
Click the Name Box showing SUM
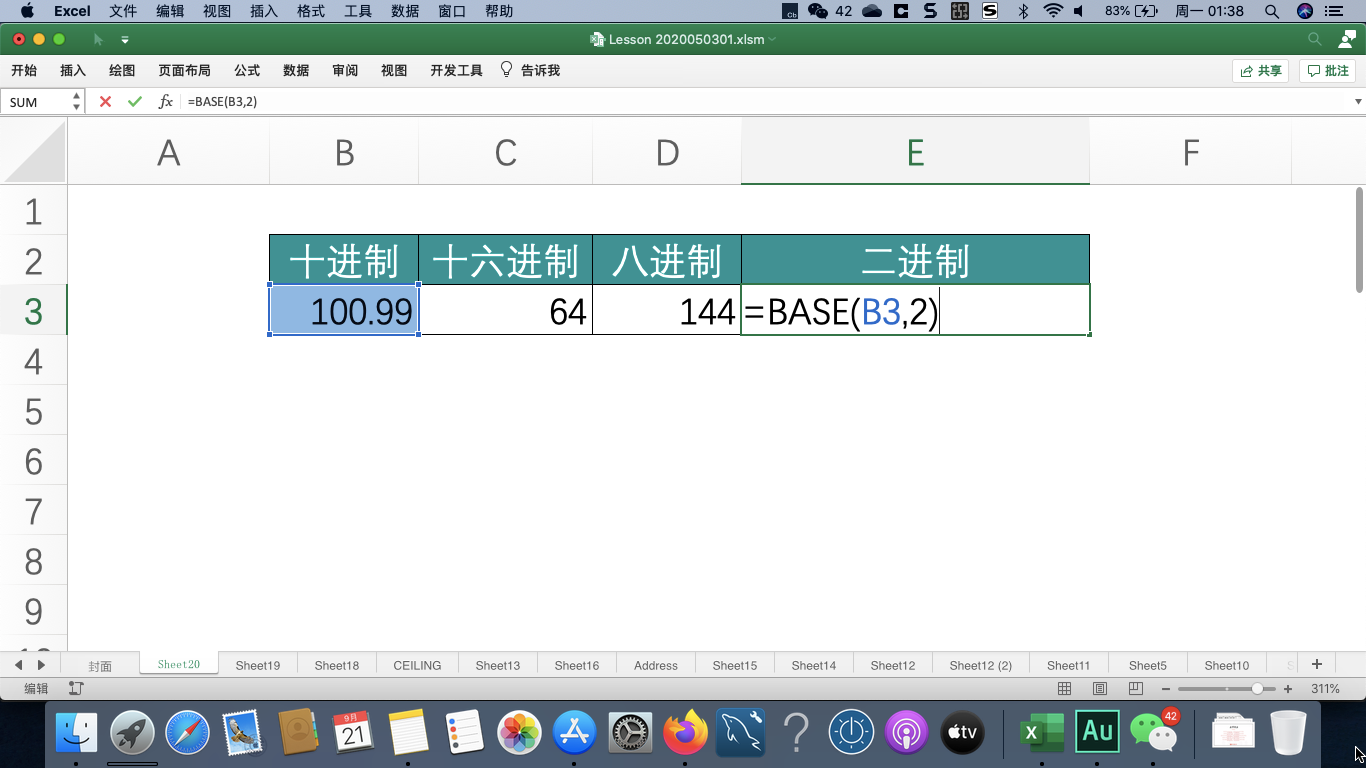[36, 102]
